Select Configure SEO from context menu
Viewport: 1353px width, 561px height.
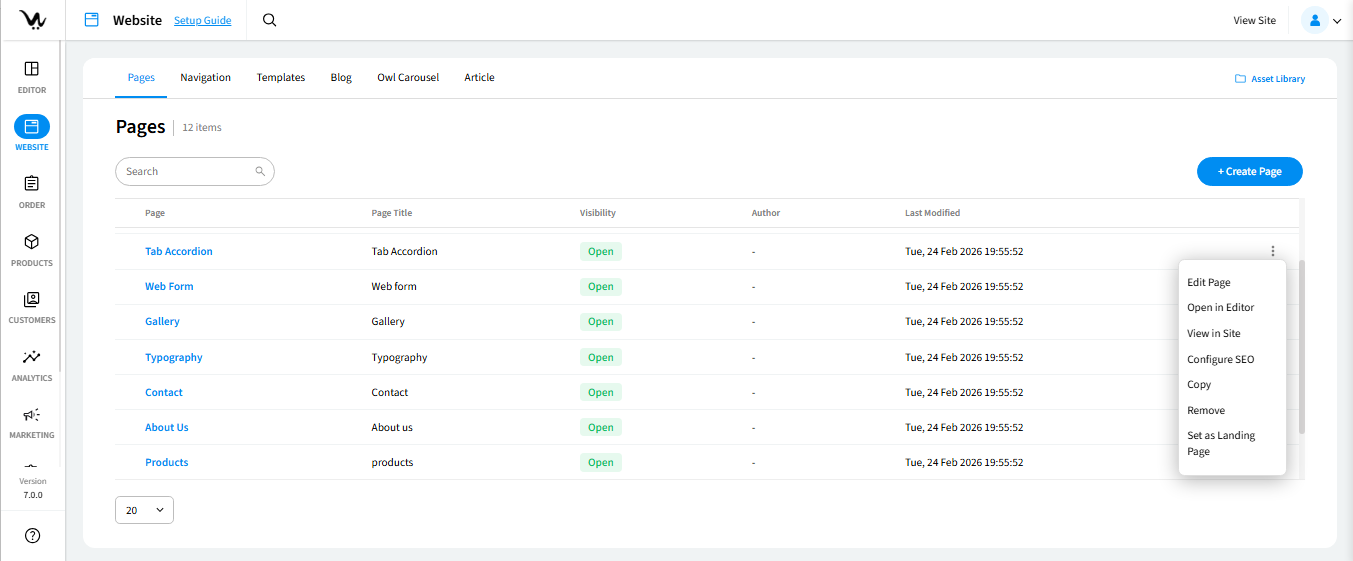(x=1220, y=359)
